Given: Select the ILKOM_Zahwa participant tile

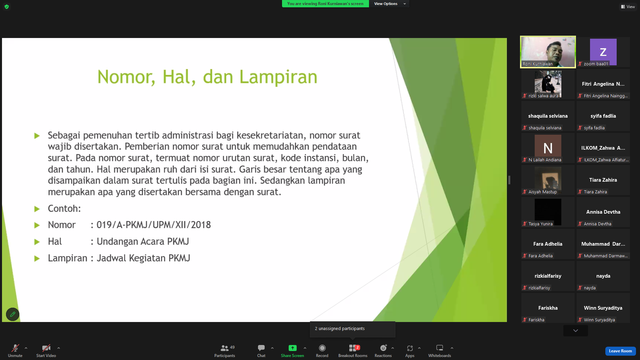Looking at the screenshot, I should coord(603,148).
